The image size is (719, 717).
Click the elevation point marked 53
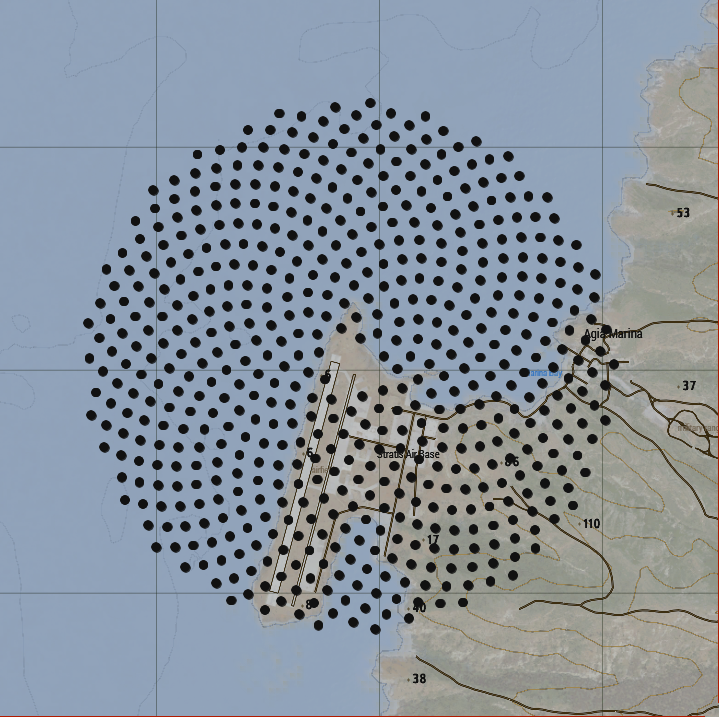coord(683,213)
